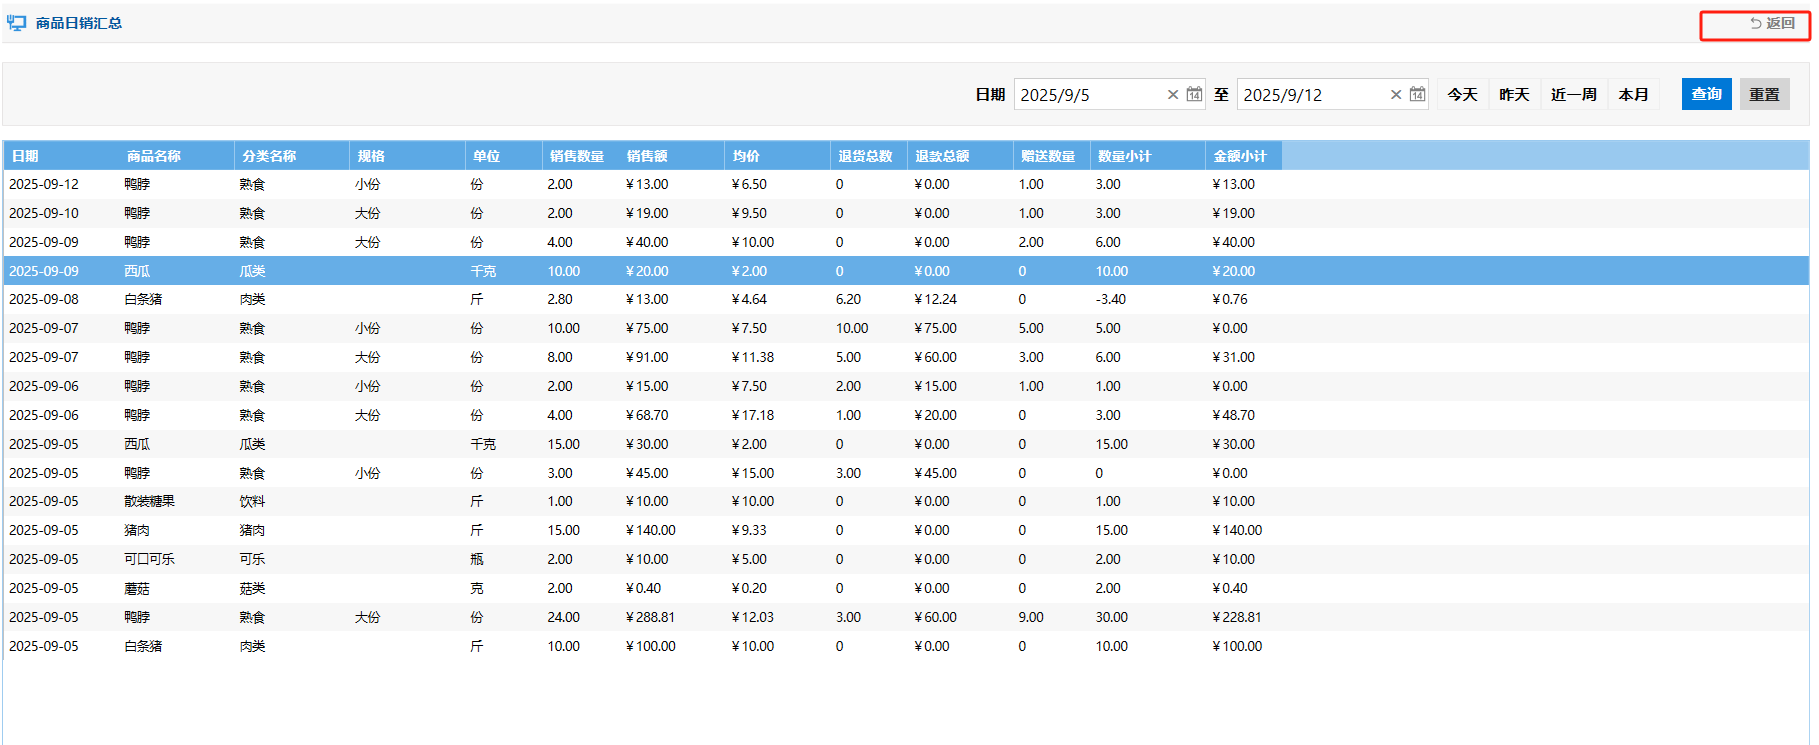Select the 可口可乐 row in table

point(149,559)
